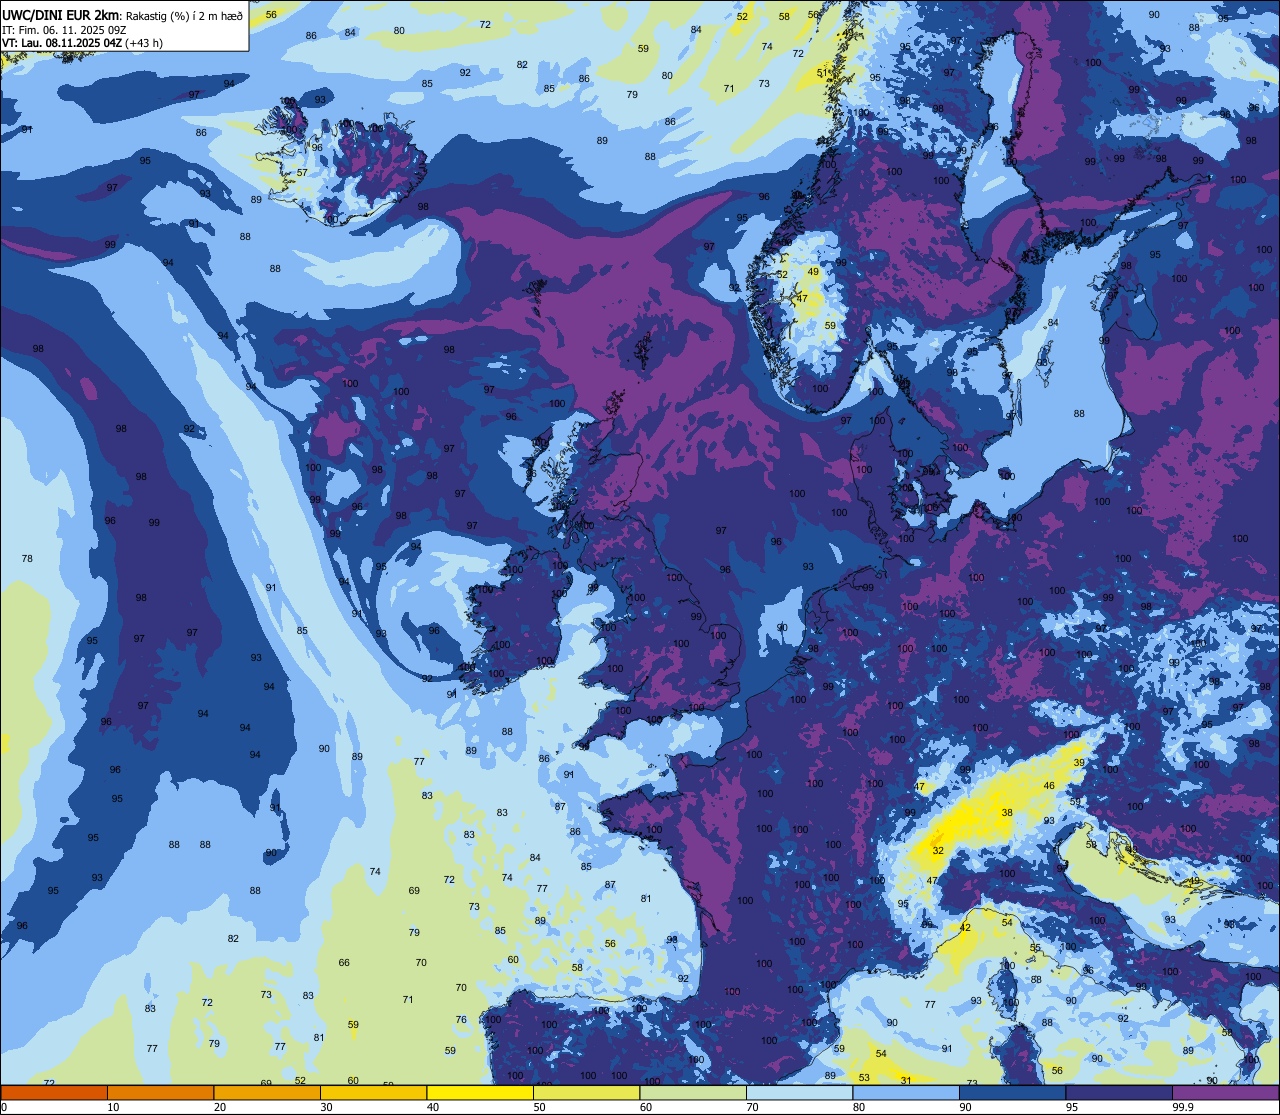This screenshot has width=1280, height=1115.
Task: Click the '10' legend scale label
Action: click(113, 1107)
